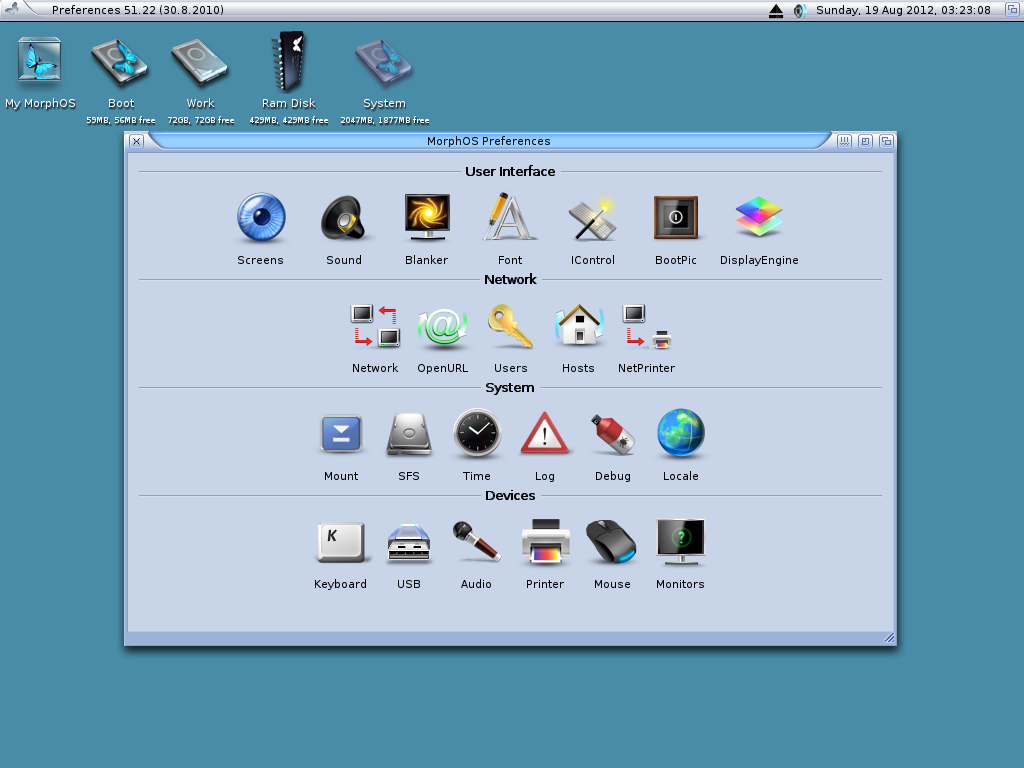
Task: Click the Preferences window depth gadget
Action: pos(886,141)
